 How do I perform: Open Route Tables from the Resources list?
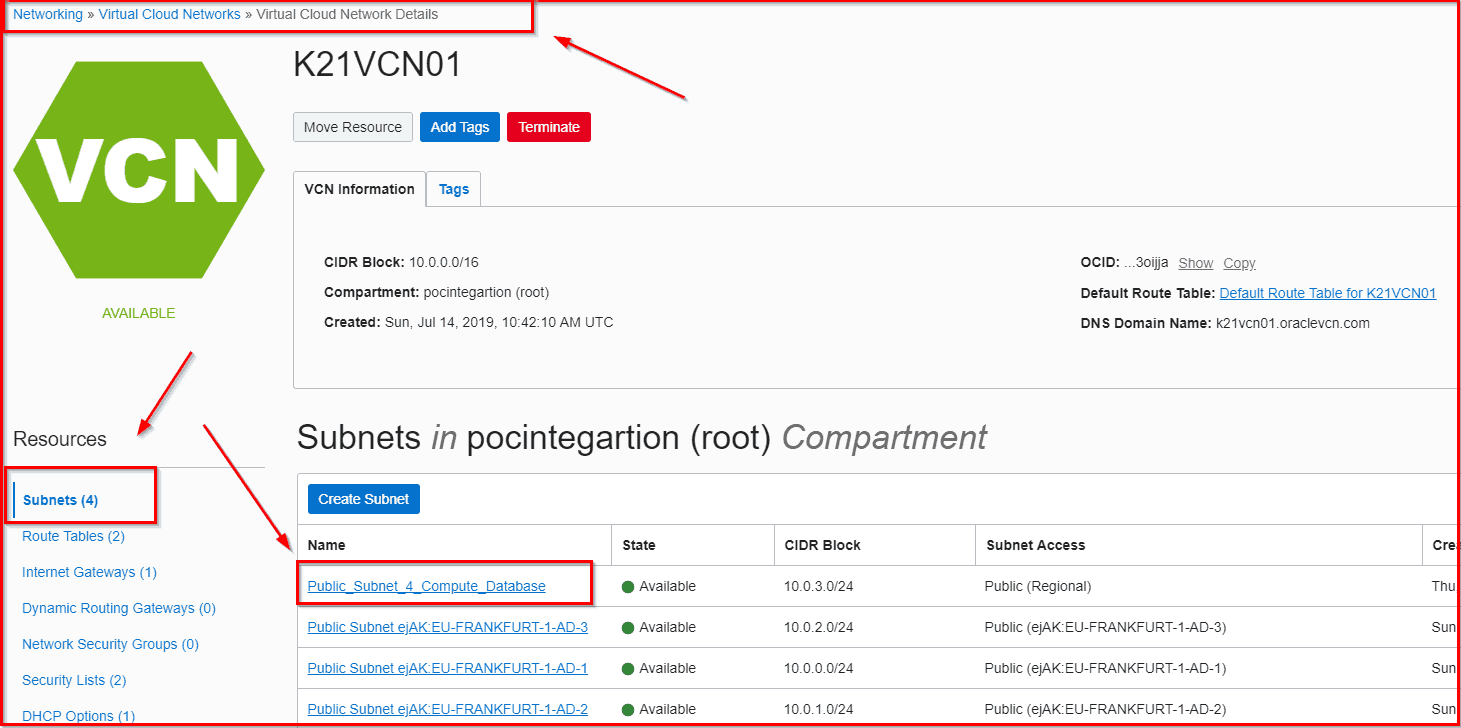[73, 536]
